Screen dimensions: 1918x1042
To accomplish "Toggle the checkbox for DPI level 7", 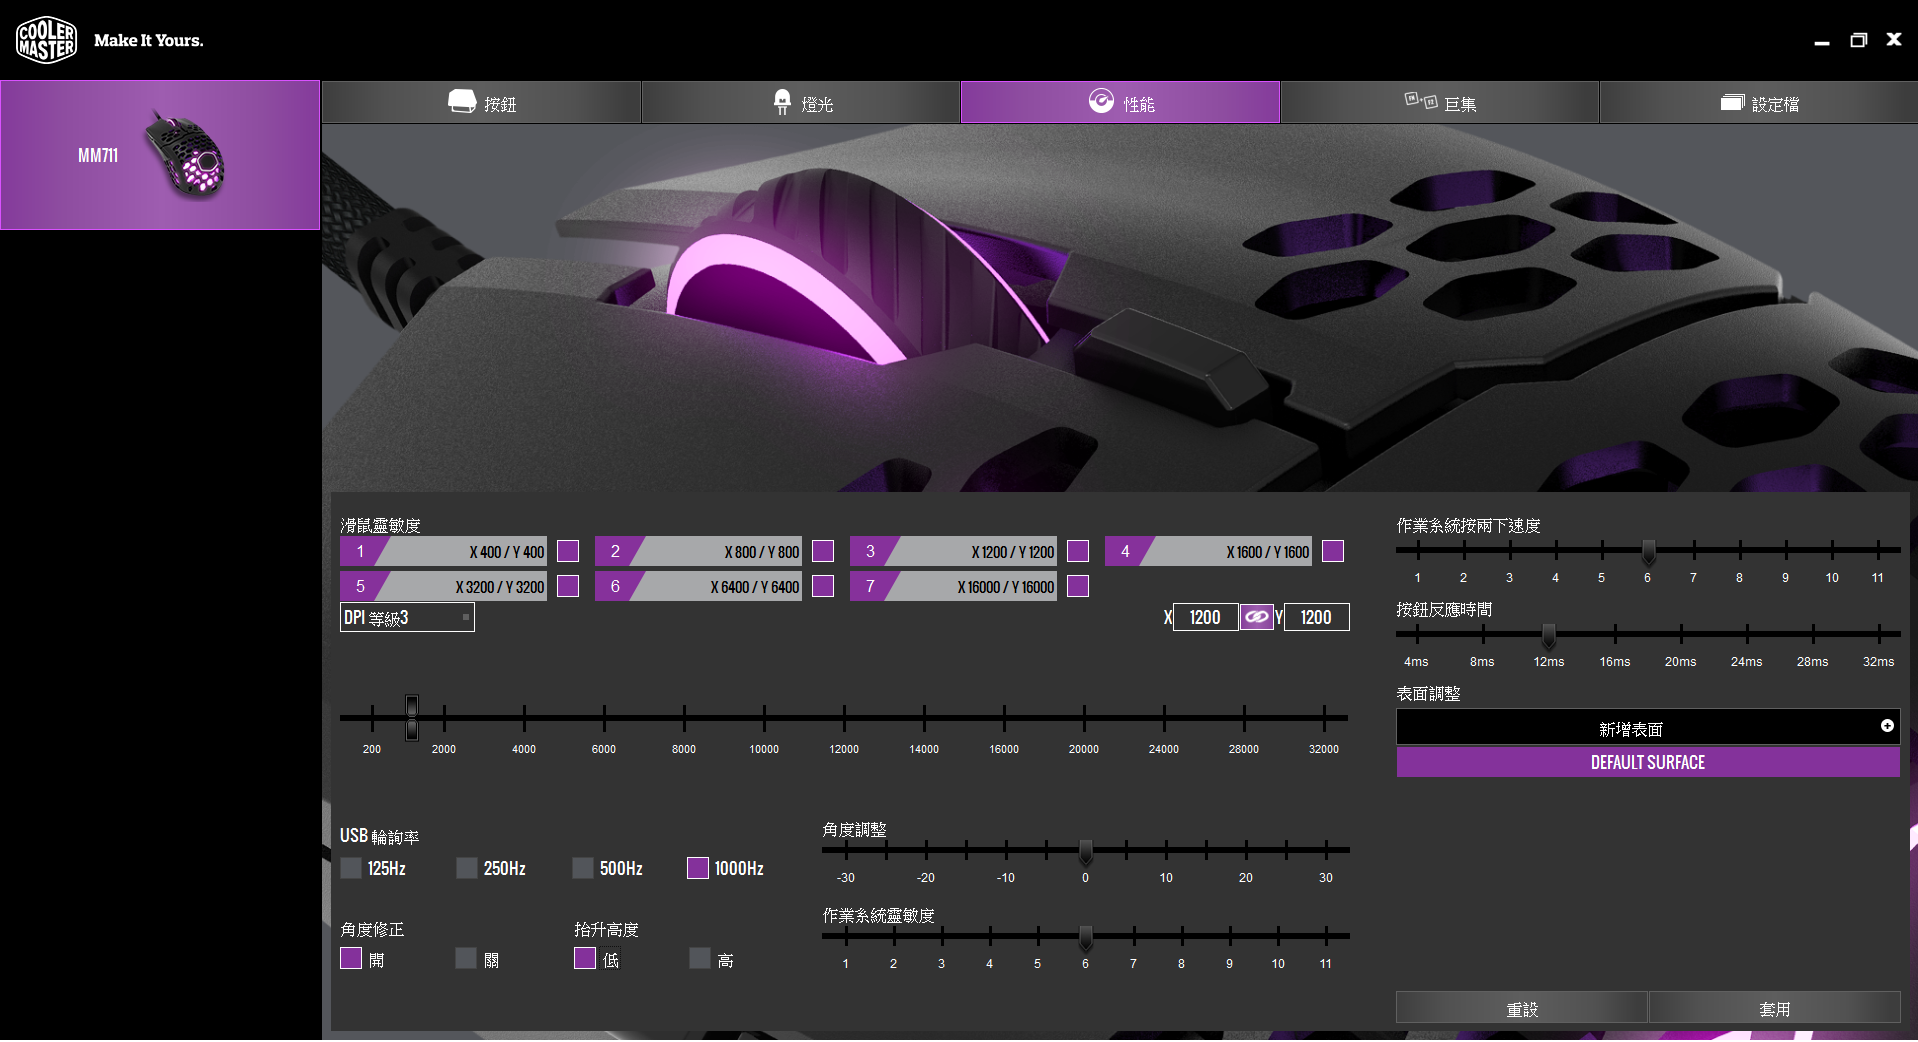I will [1078, 586].
